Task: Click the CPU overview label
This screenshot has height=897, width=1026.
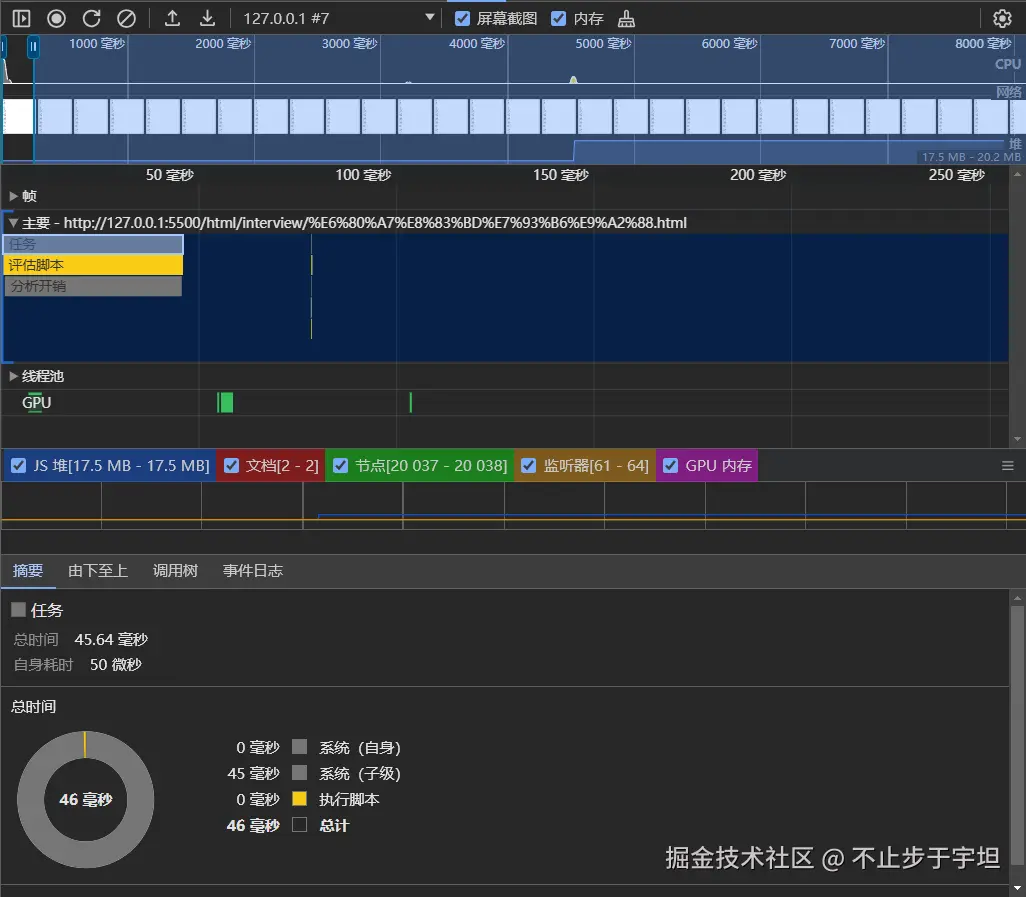Action: [1008, 64]
